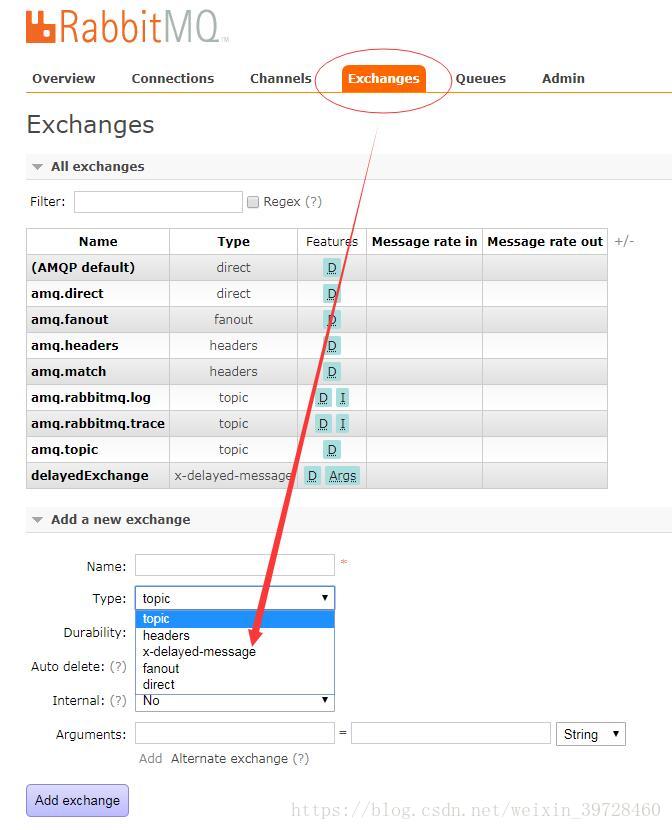Open the amq.topic exchange
Screen dimensions: 672x830
[65, 449]
